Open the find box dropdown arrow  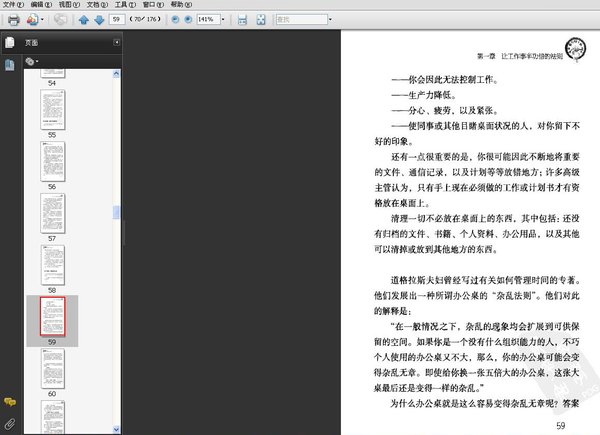click(x=333, y=19)
